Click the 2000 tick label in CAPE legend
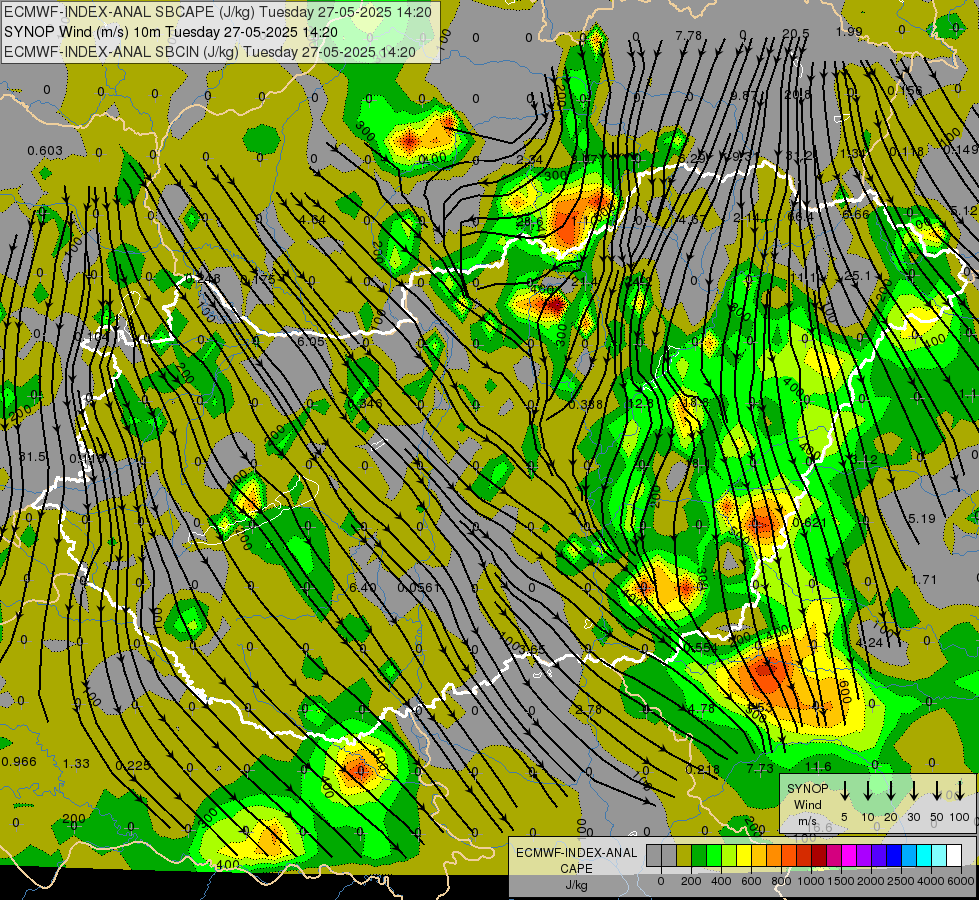Screen dimensions: 979x900 871,881
